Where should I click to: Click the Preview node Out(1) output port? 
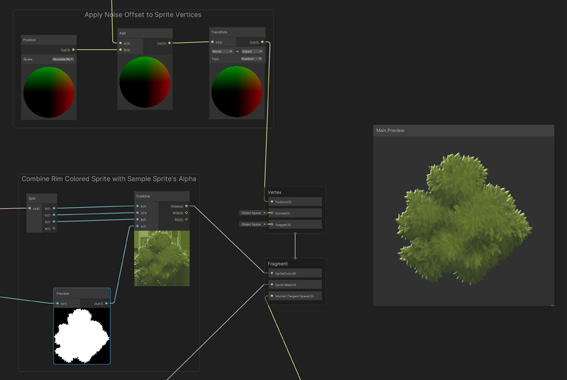pos(106,303)
